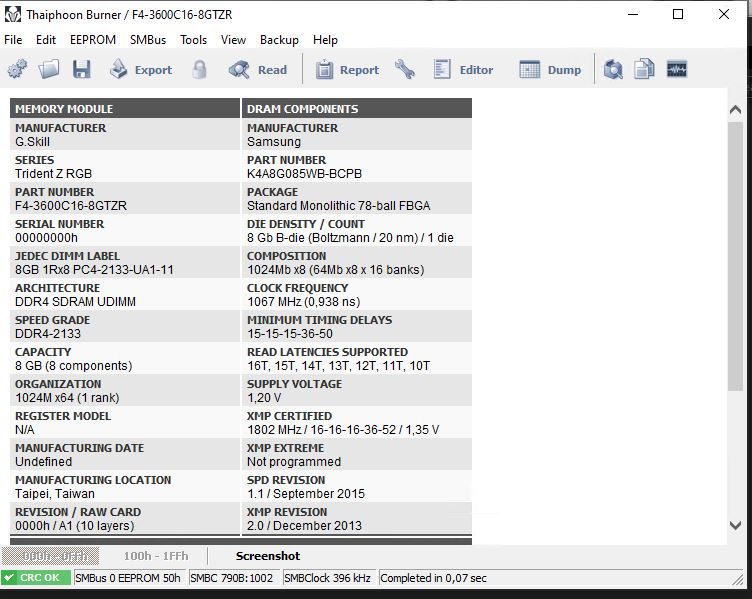Click the 8GB 1Rx8 PC4-2133-UA1-11 label
Image resolution: width=752 pixels, height=599 pixels.
click(x=94, y=270)
